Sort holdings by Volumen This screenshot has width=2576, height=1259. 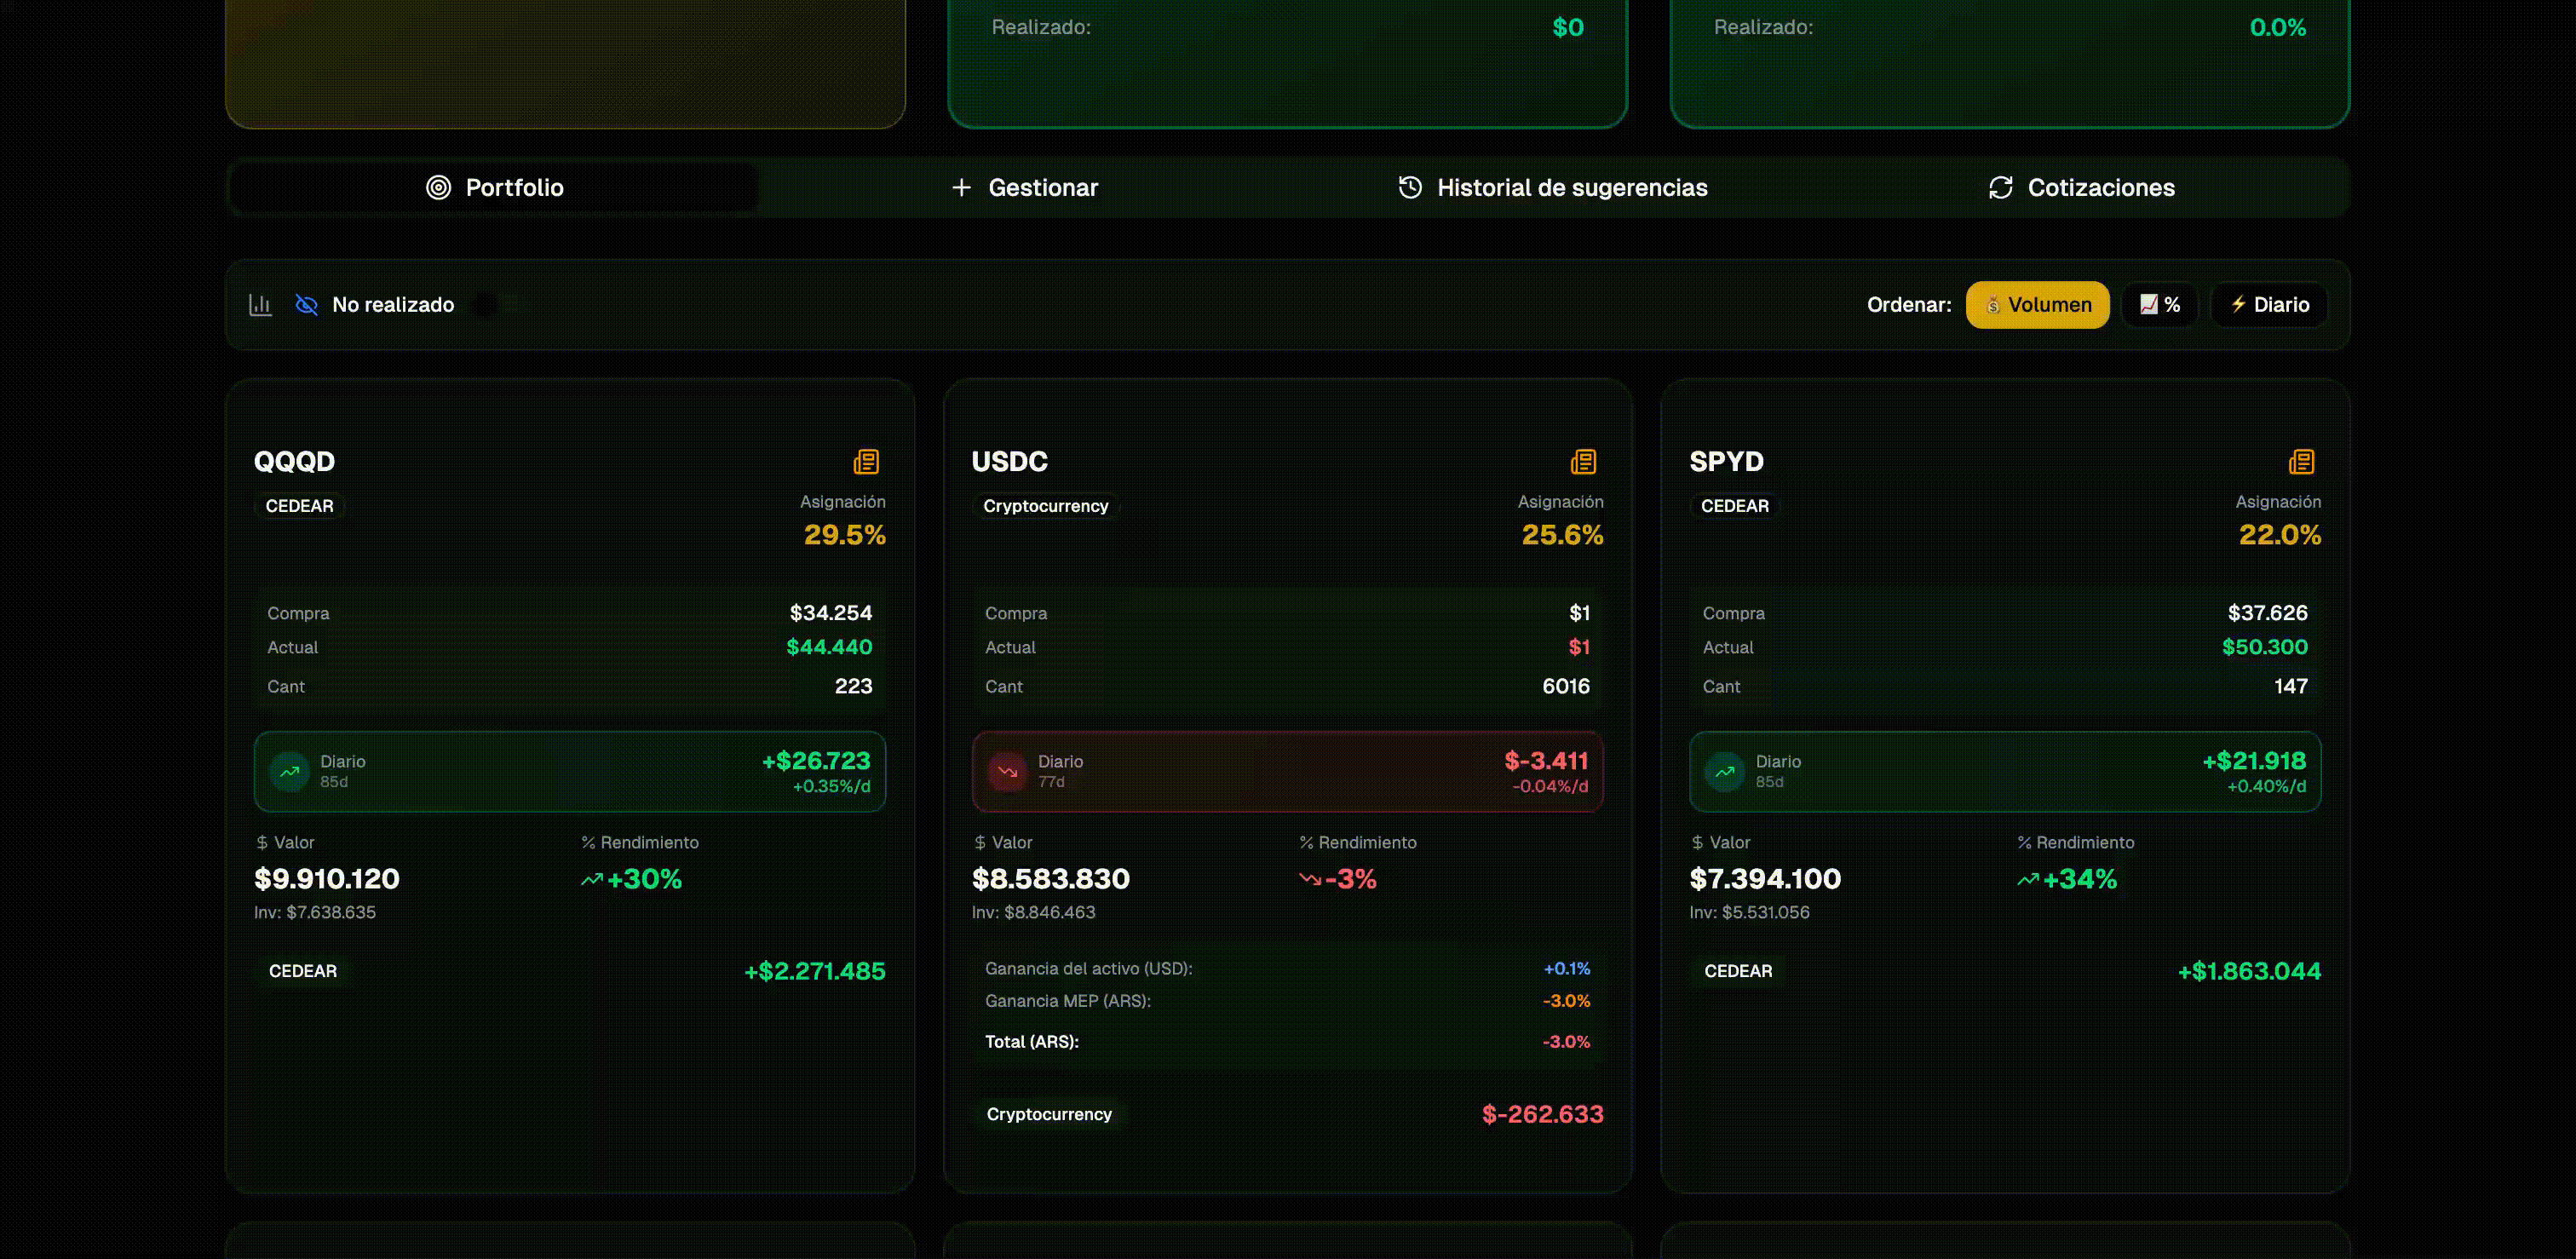pyautogui.click(x=2037, y=305)
